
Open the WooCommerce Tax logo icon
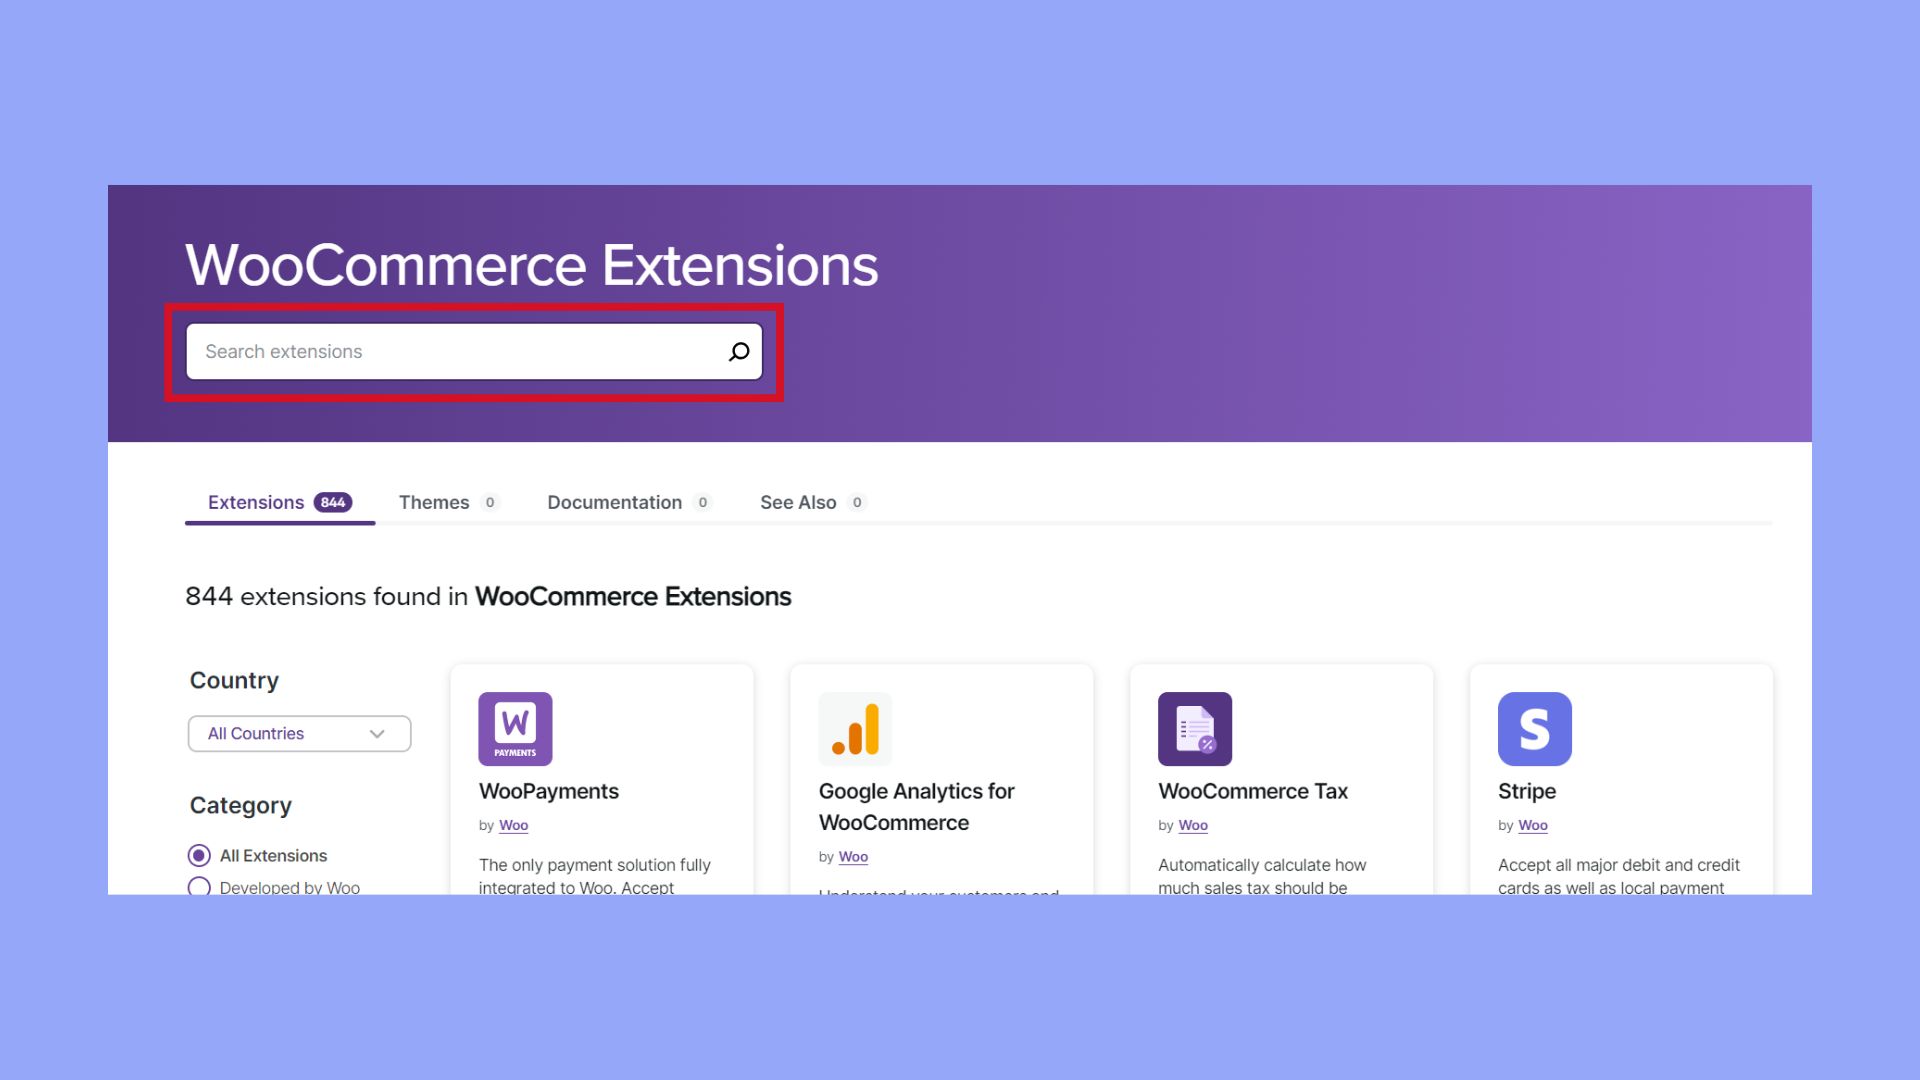click(x=1195, y=729)
